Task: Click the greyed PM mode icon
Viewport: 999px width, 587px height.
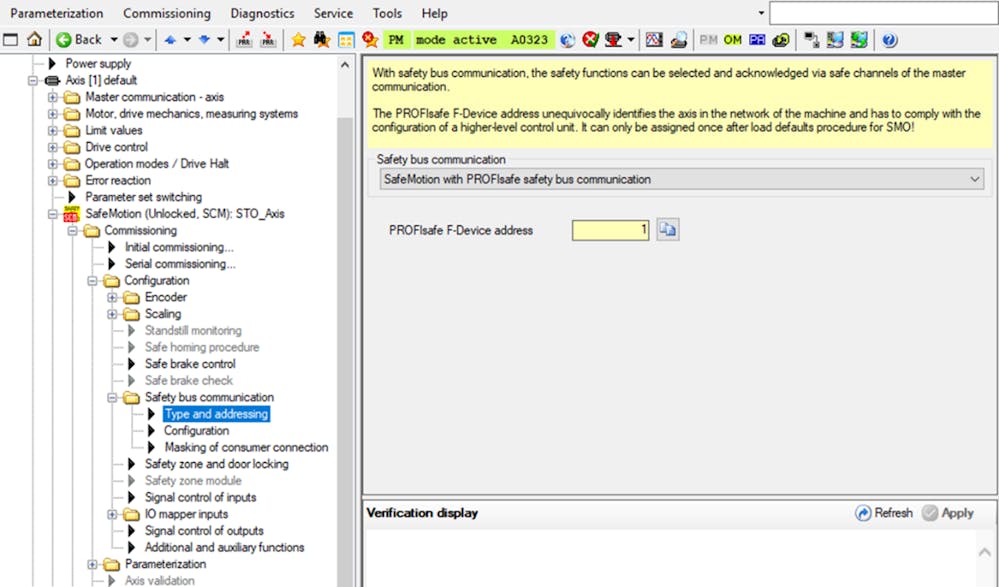Action: click(708, 40)
